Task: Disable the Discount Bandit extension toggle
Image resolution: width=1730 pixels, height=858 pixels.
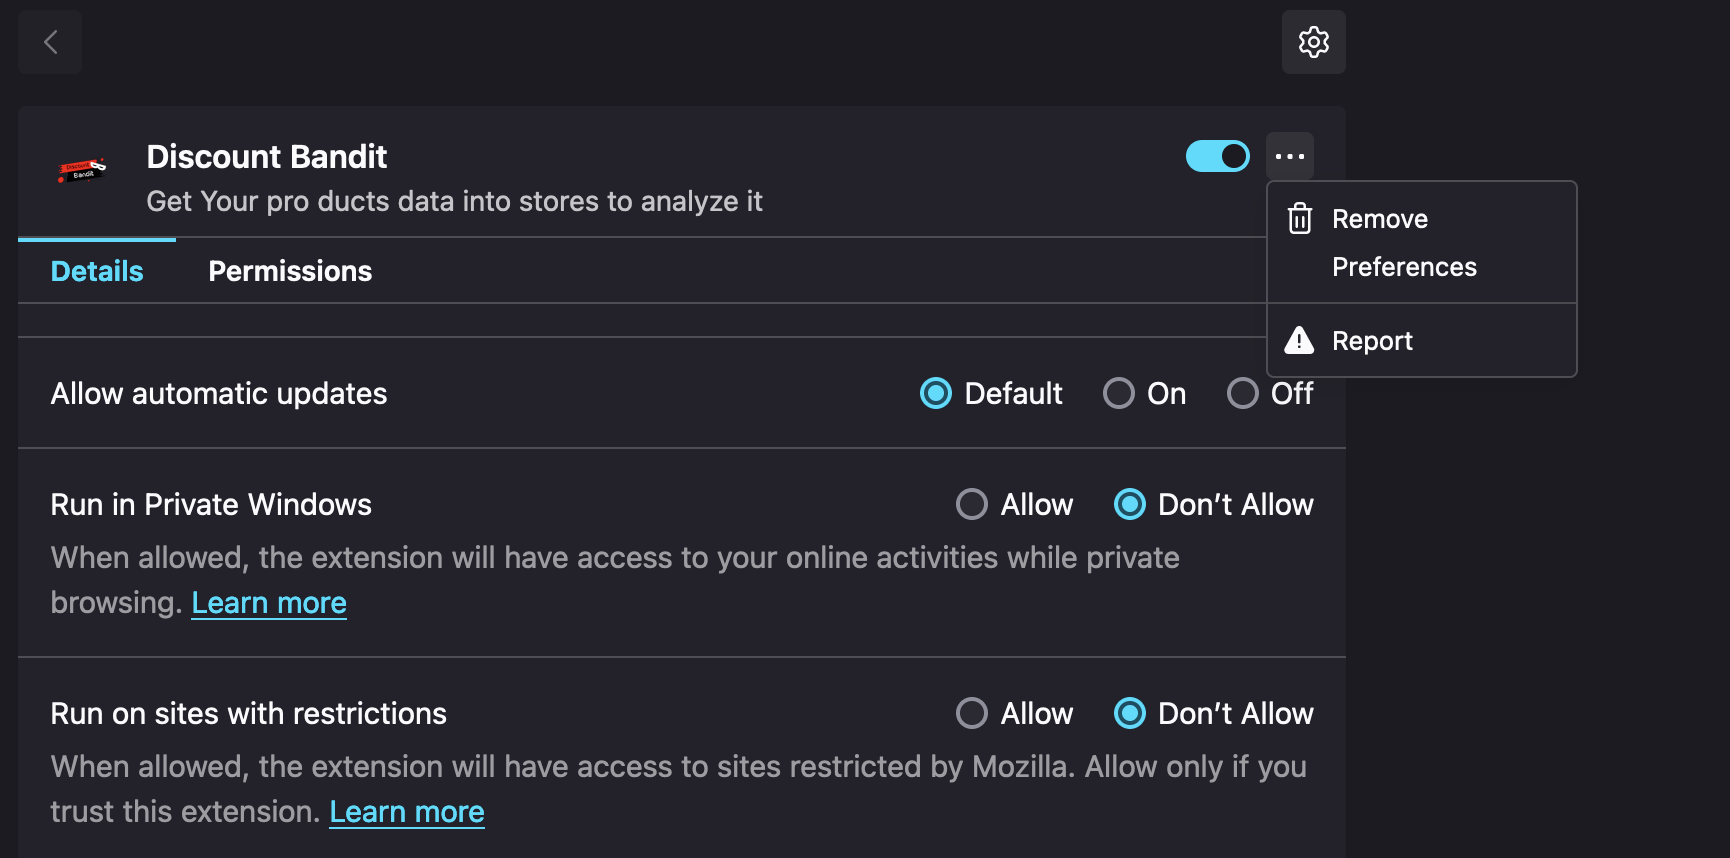Action: (1218, 156)
